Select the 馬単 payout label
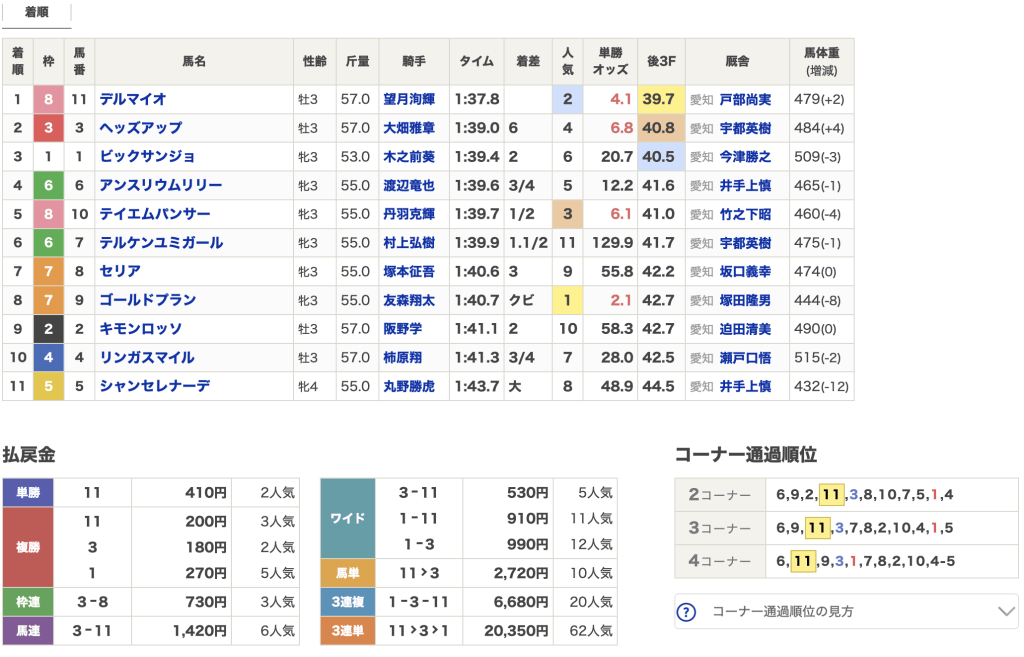The image size is (1024, 657). tap(347, 573)
